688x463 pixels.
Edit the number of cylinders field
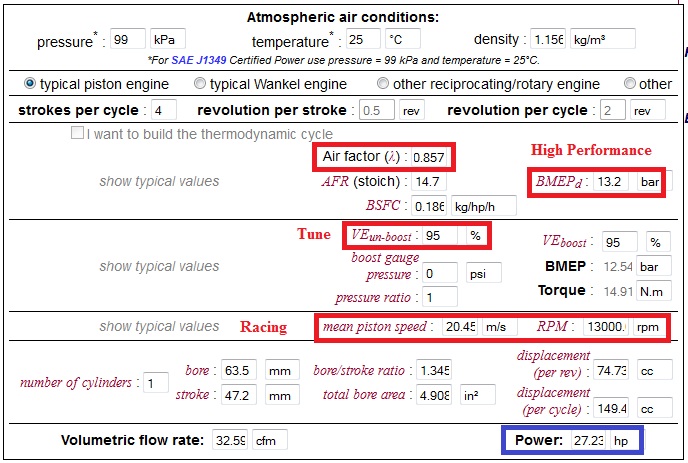tap(157, 383)
